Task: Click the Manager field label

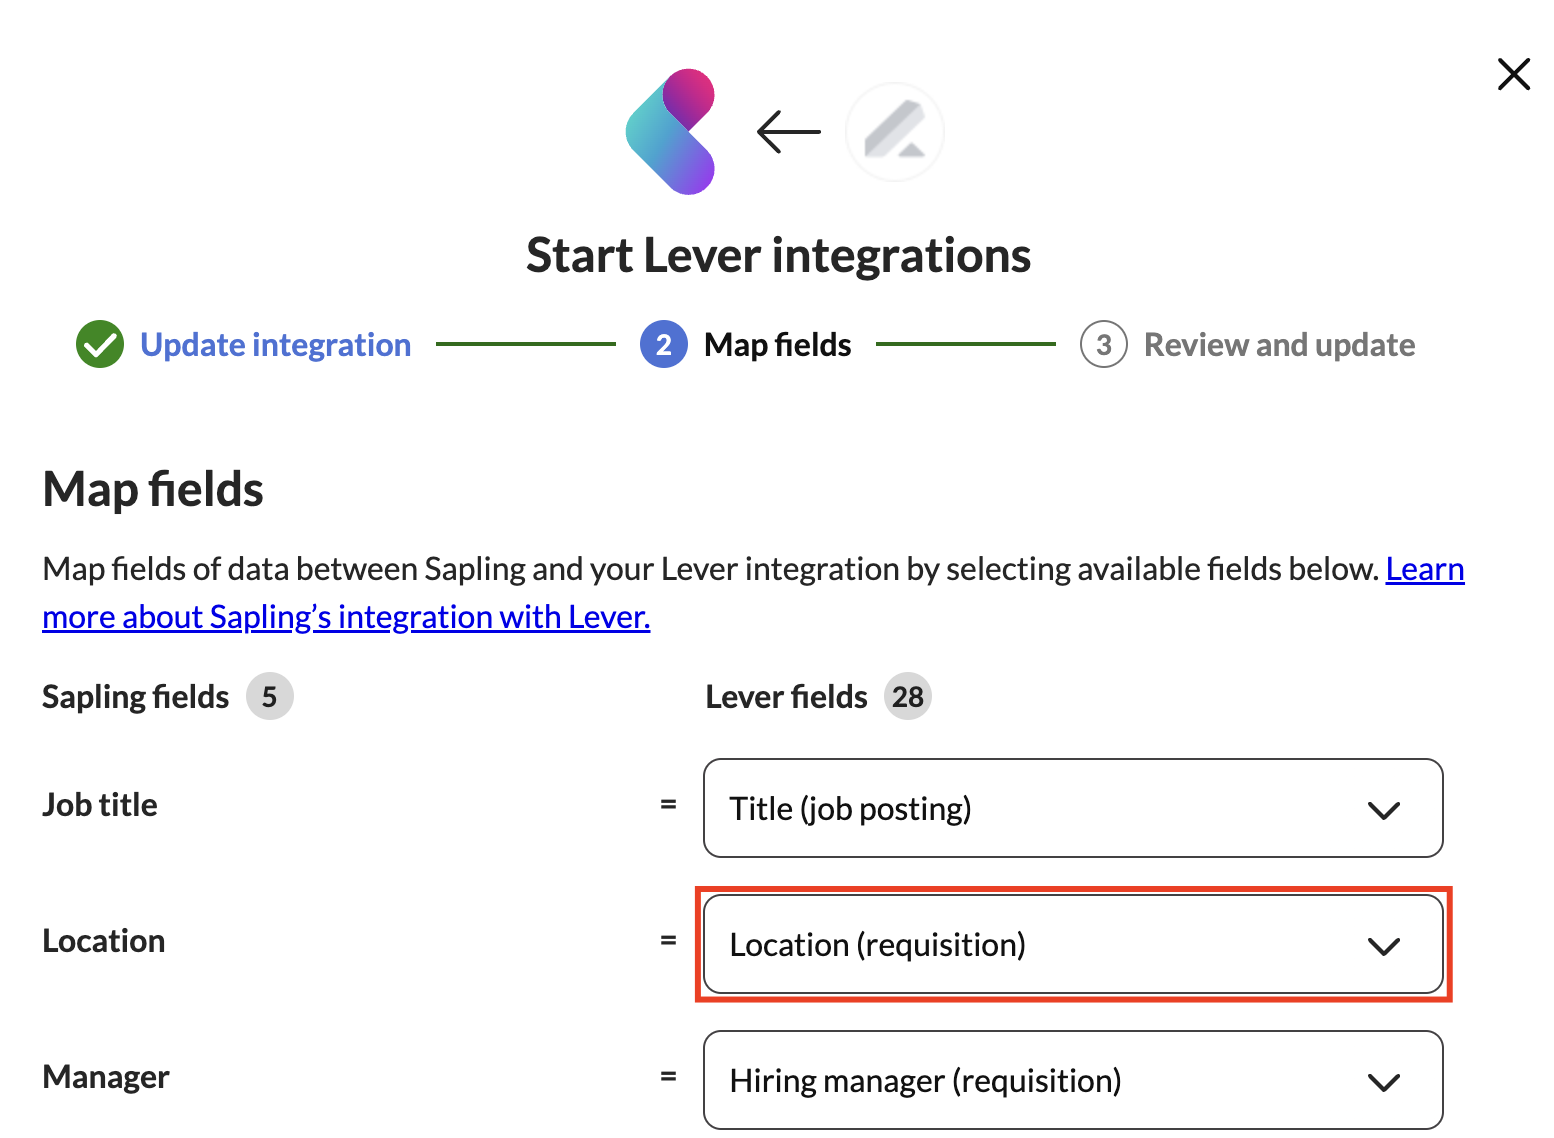Action: 106,1077
